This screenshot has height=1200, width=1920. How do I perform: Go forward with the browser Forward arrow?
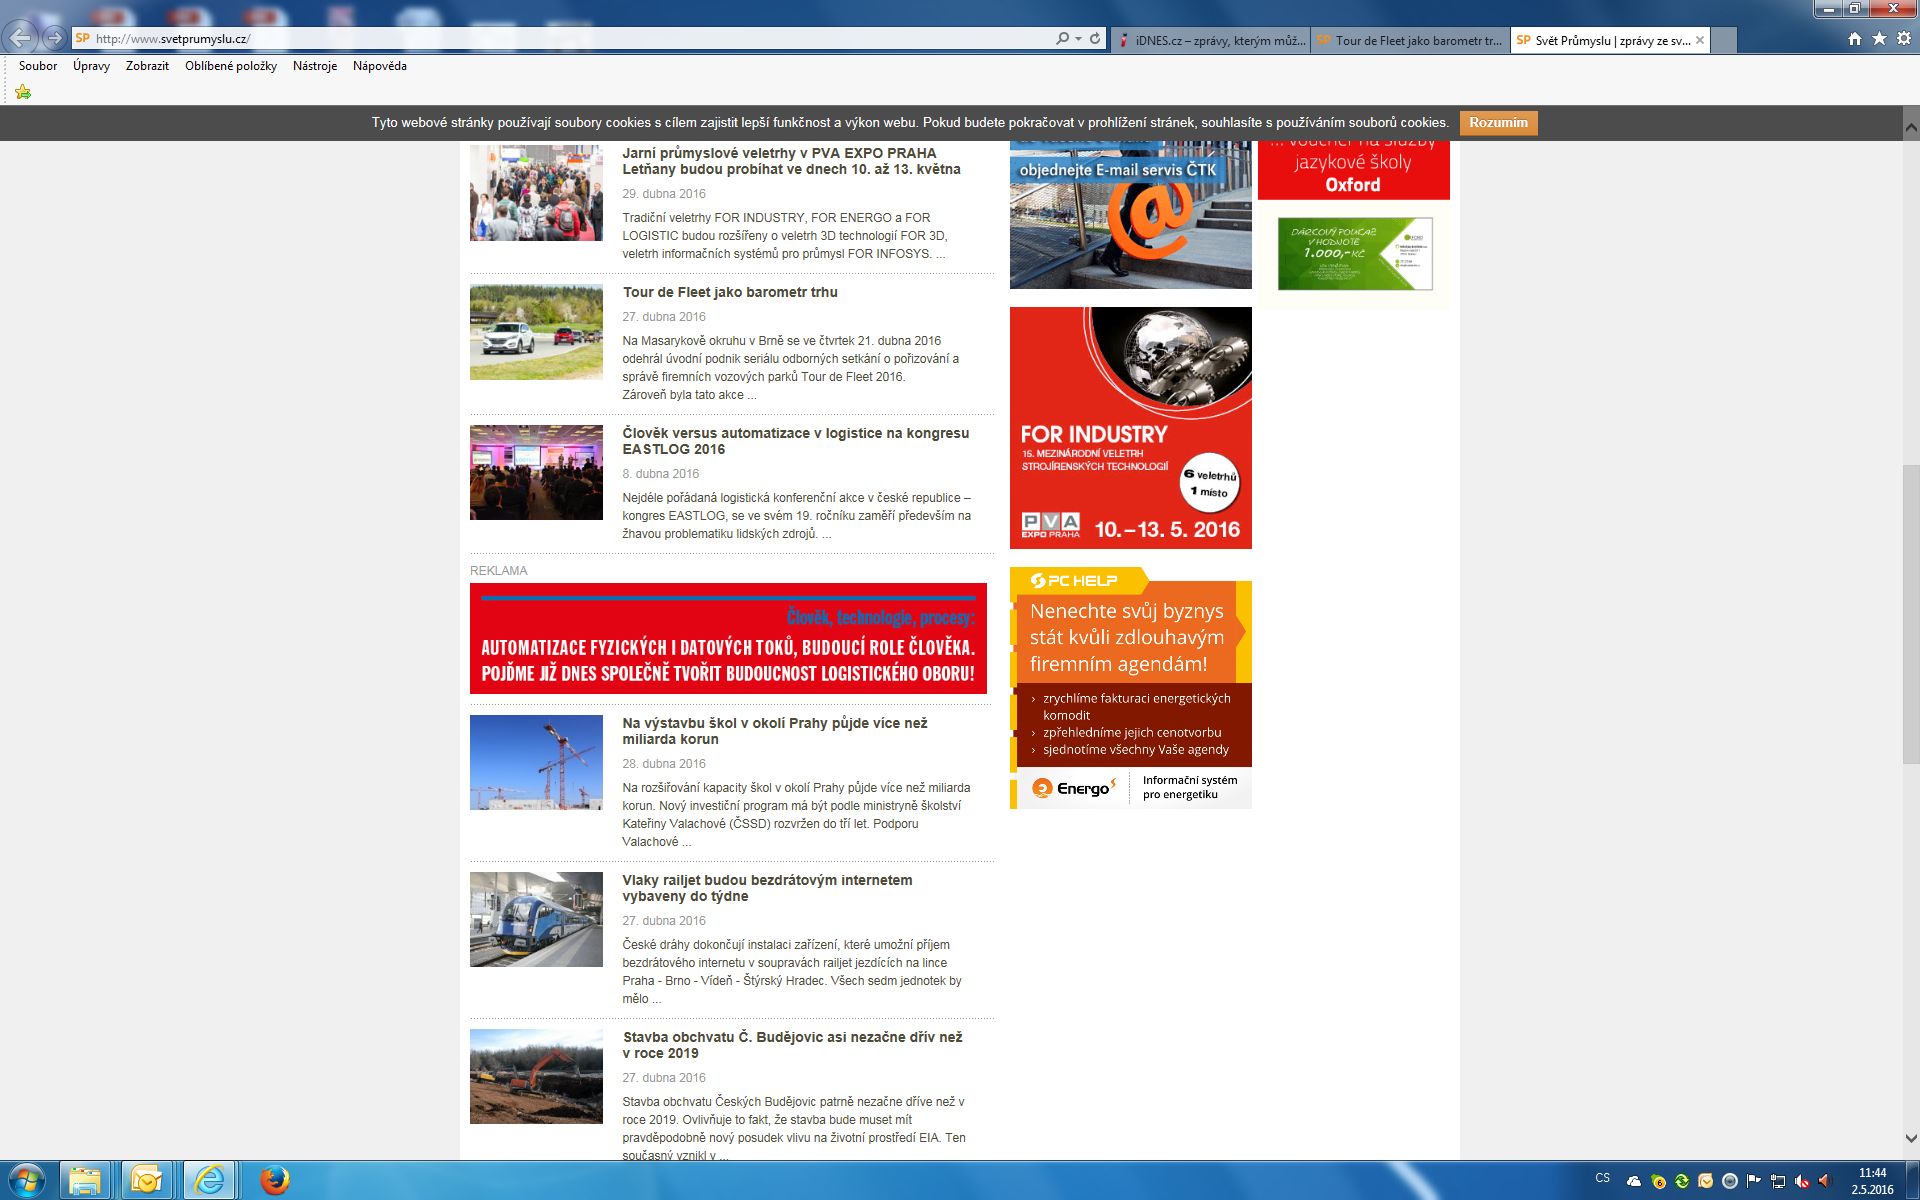(54, 38)
